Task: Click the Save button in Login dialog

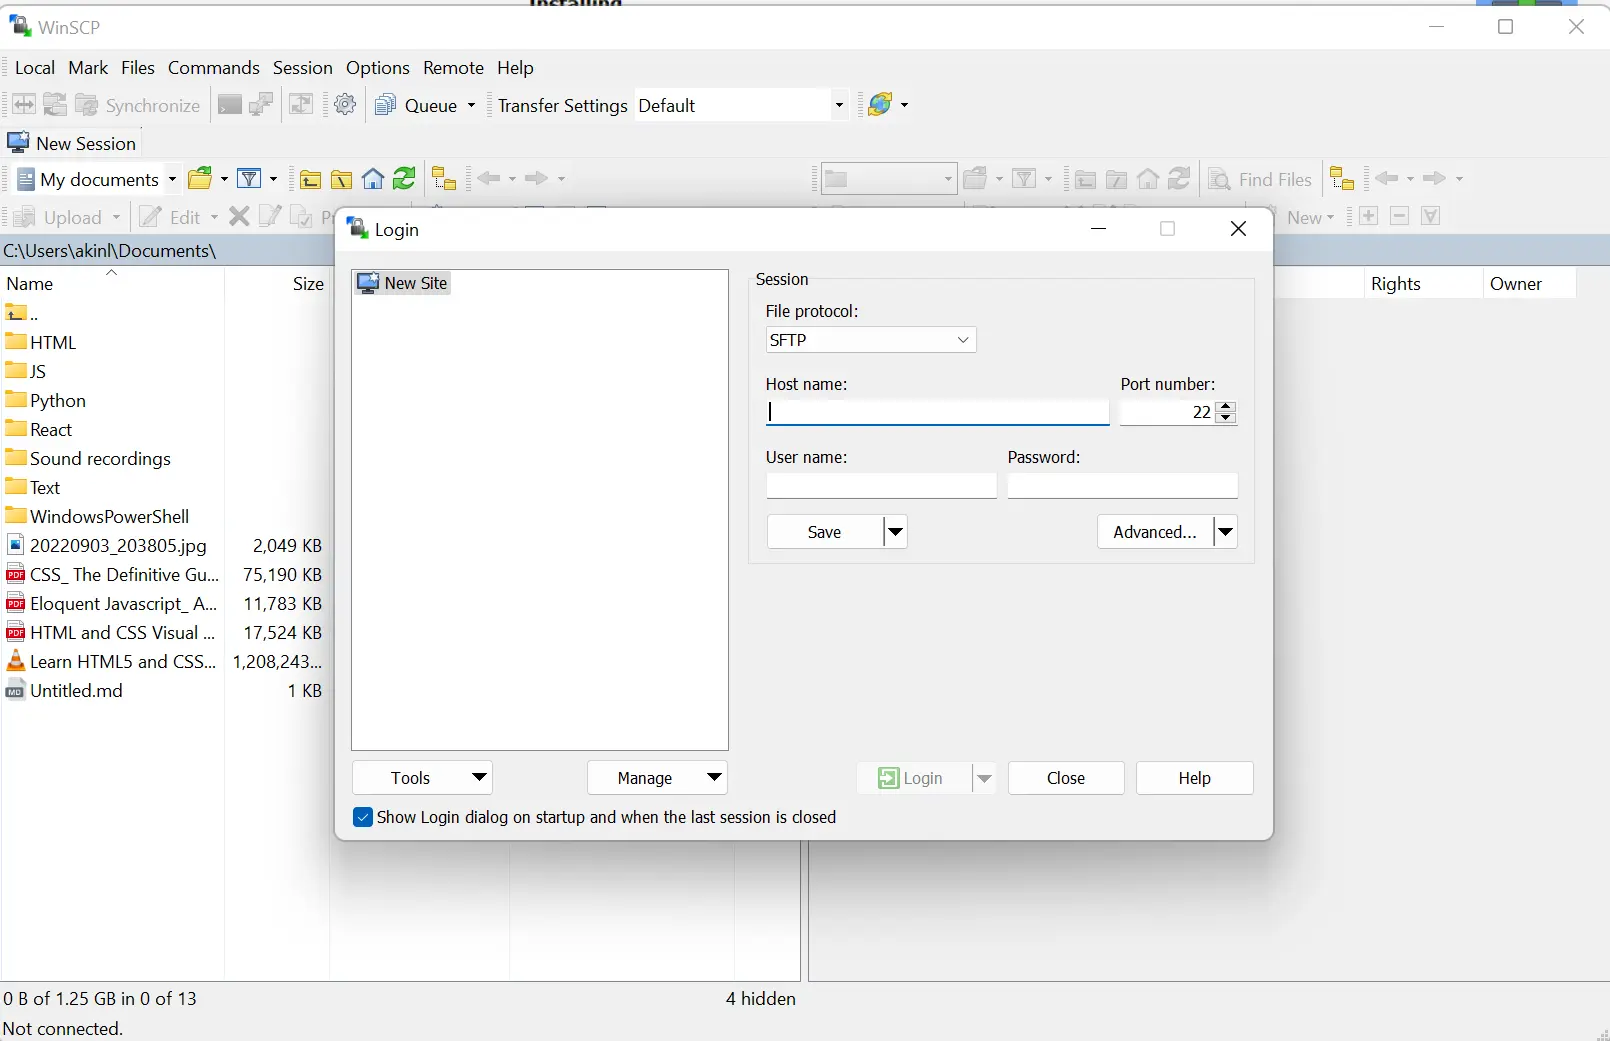Action: 825,532
